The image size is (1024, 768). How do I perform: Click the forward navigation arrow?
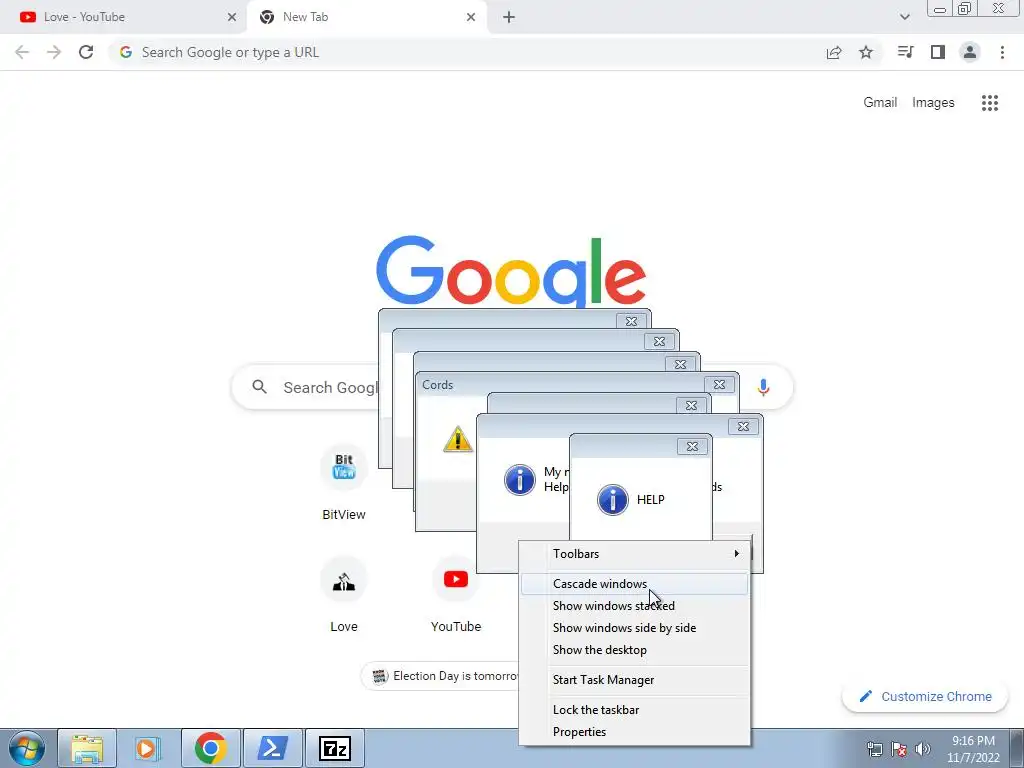[54, 52]
